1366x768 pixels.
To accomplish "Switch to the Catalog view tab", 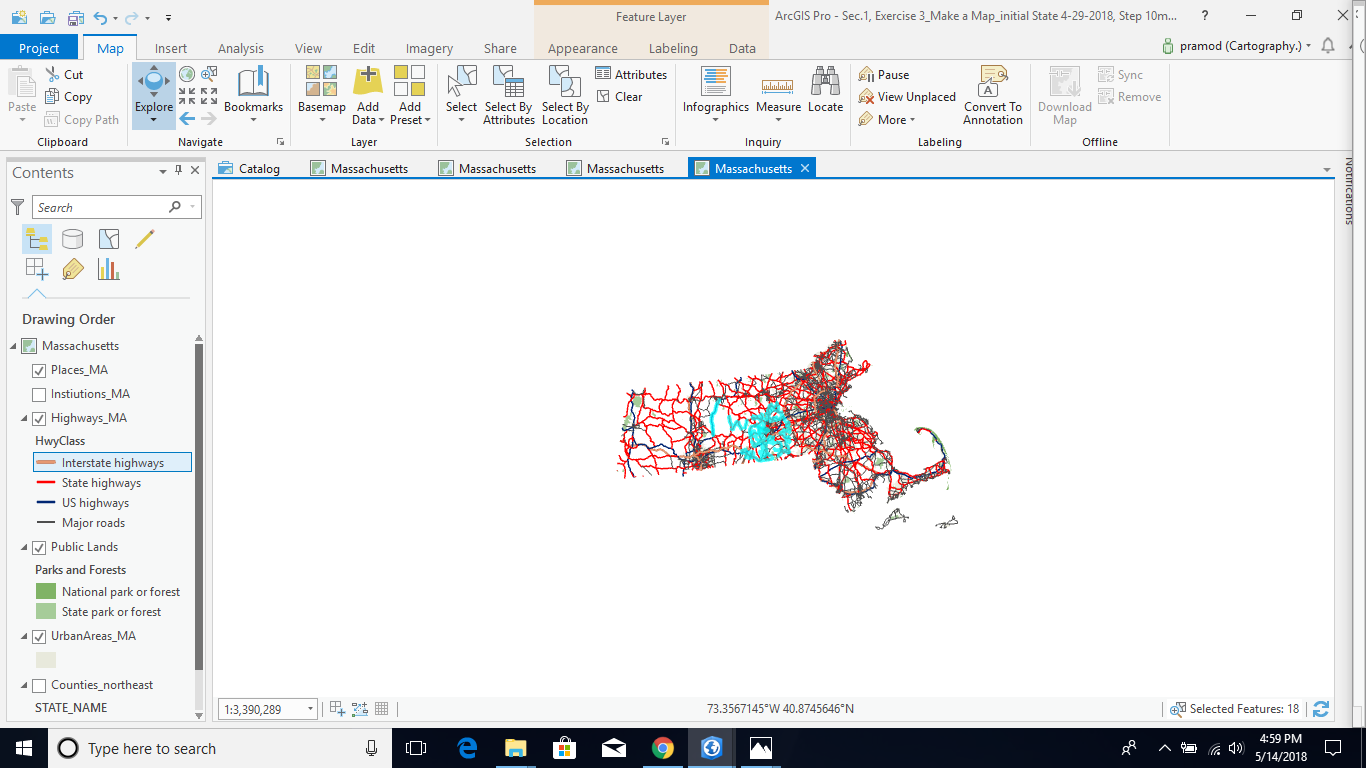I will (250, 168).
